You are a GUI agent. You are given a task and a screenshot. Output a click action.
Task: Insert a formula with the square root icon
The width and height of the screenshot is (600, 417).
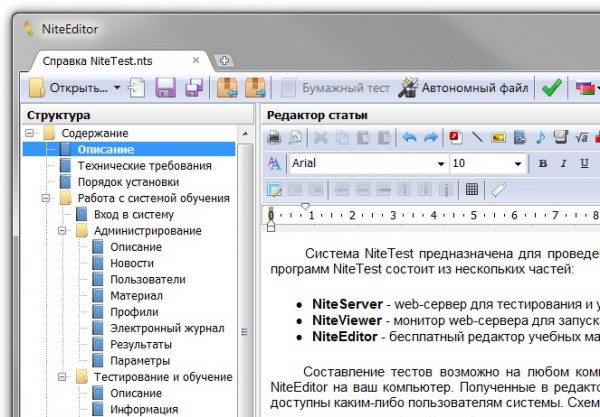(581, 137)
